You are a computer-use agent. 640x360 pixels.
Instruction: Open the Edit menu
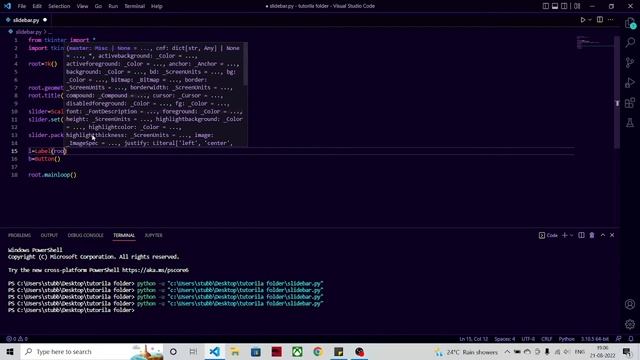tap(37, 6)
